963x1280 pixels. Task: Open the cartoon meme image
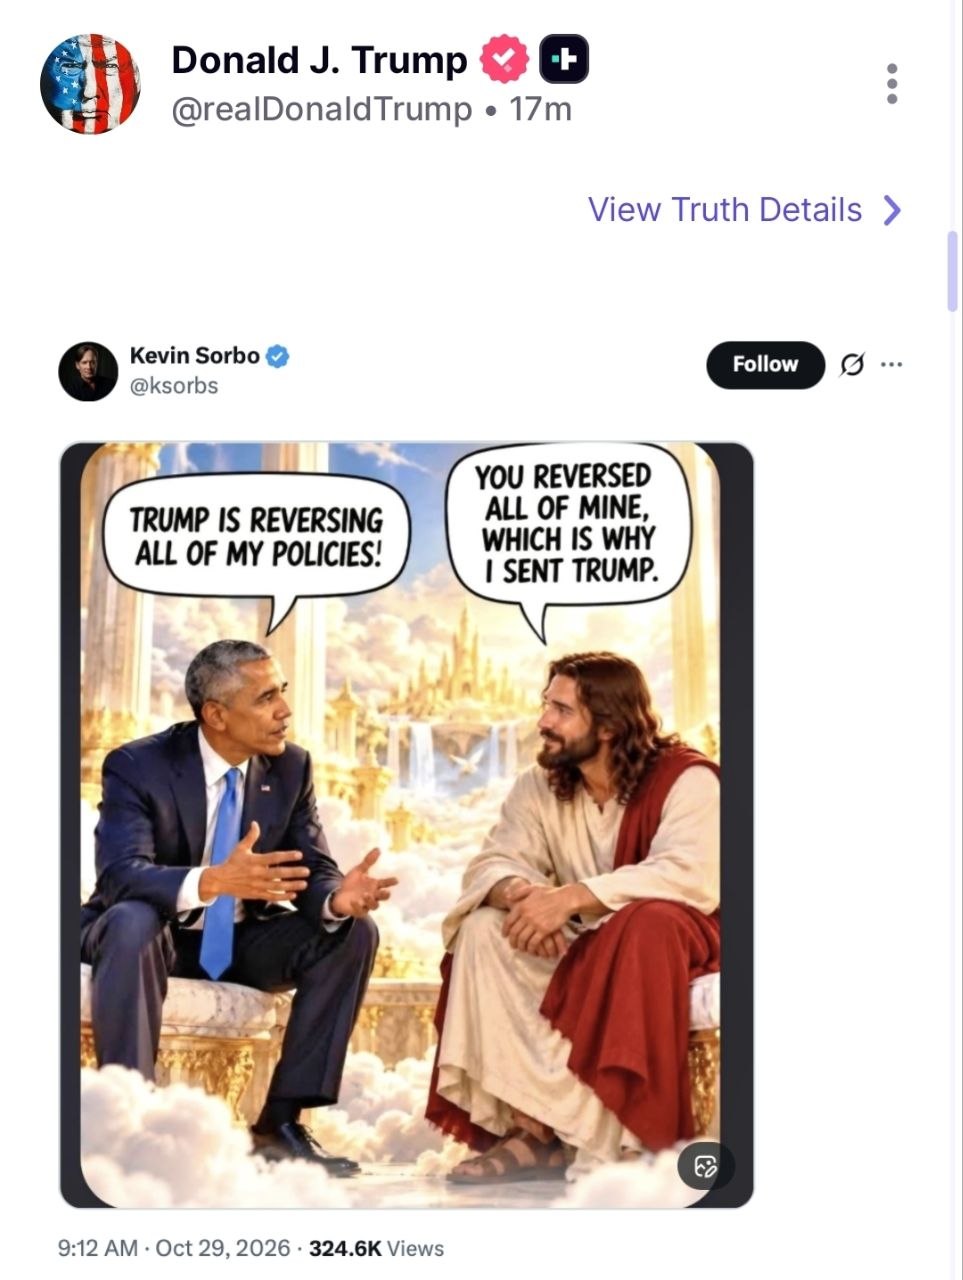pos(406,825)
